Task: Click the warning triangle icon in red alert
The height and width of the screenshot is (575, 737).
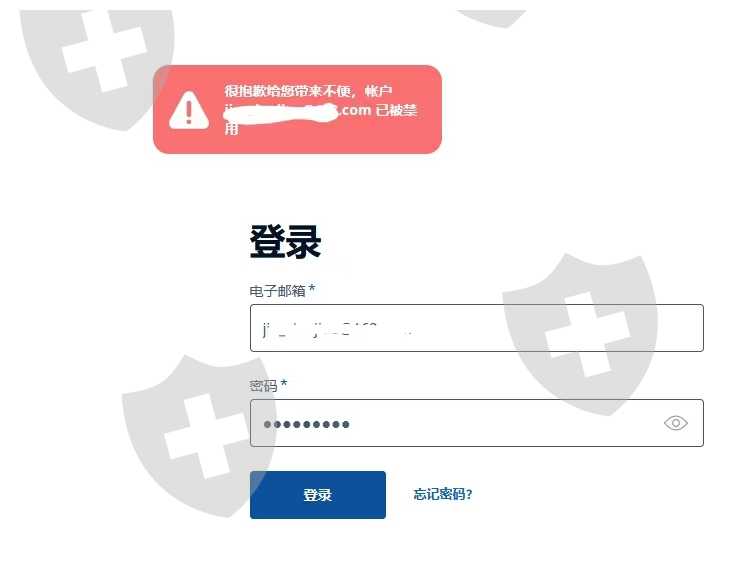Action: pyautogui.click(x=189, y=110)
